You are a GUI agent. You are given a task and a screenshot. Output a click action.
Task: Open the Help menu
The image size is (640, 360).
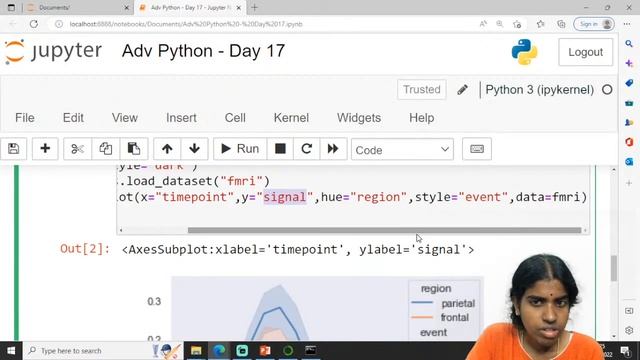pos(421,118)
